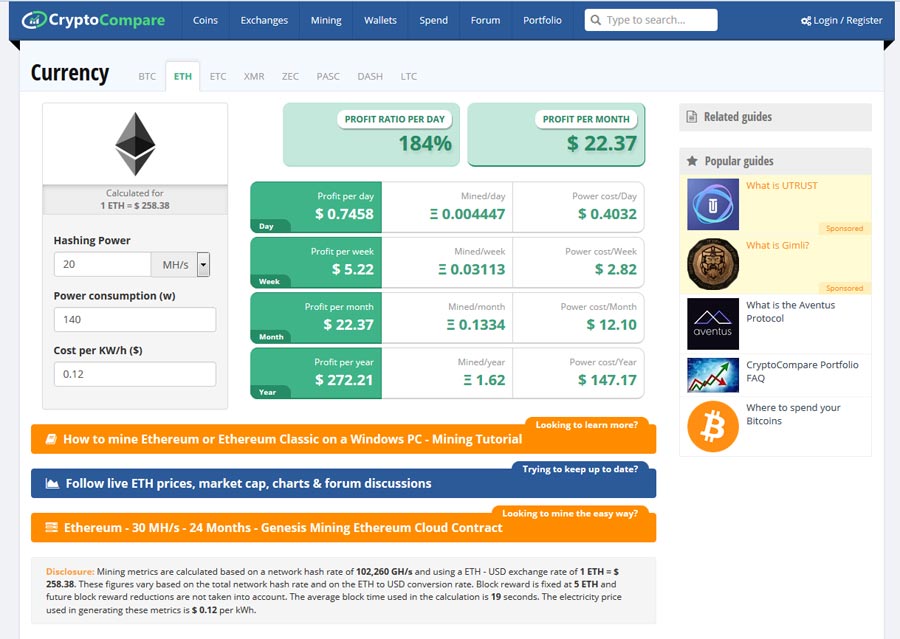Click the Related guides header
900x639 pixels.
[x=775, y=117]
